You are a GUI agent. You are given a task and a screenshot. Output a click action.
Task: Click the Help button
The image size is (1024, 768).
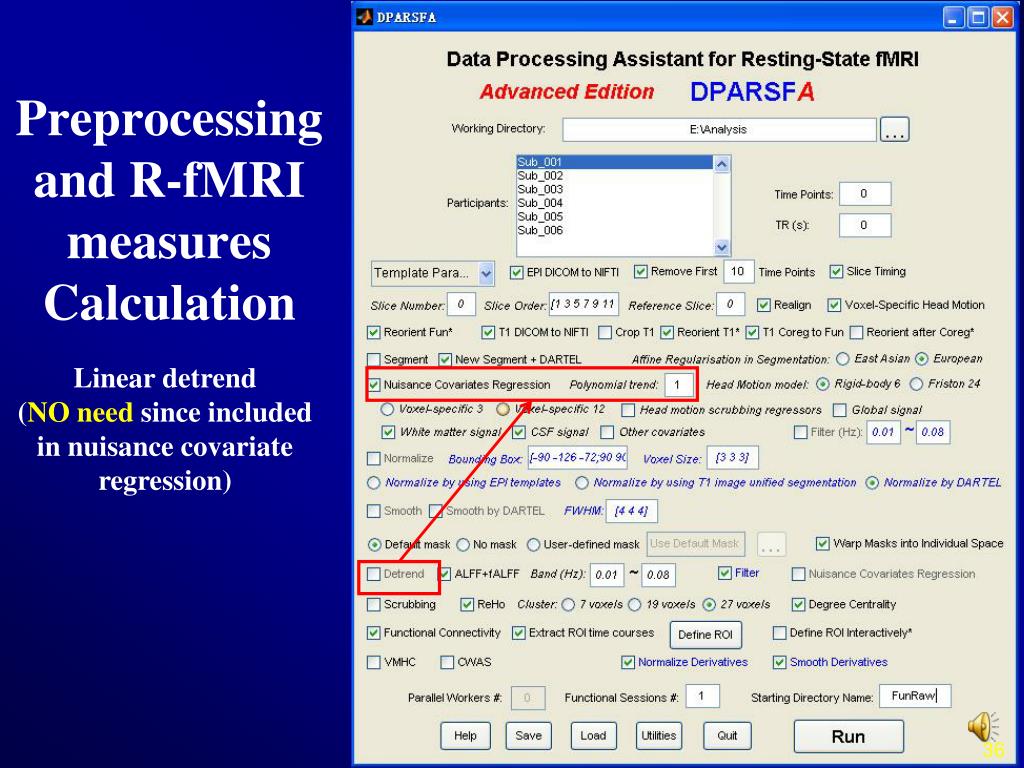(x=465, y=736)
